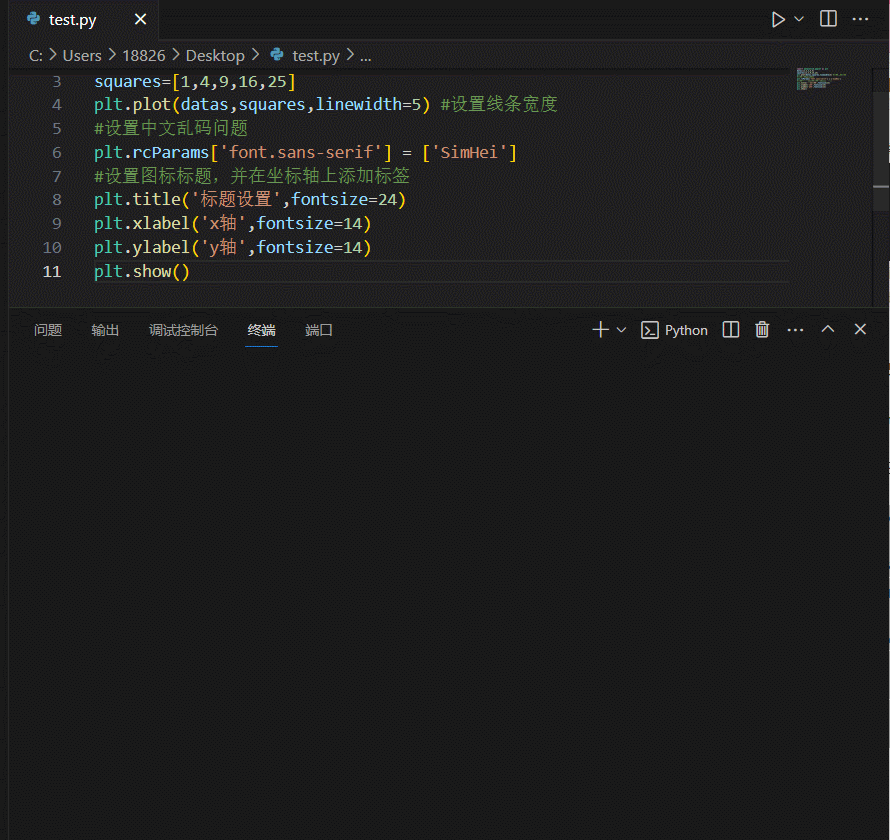Image resolution: width=890 pixels, height=840 pixels.
Task: Click the Users breadcrumb segment
Action: 82,56
